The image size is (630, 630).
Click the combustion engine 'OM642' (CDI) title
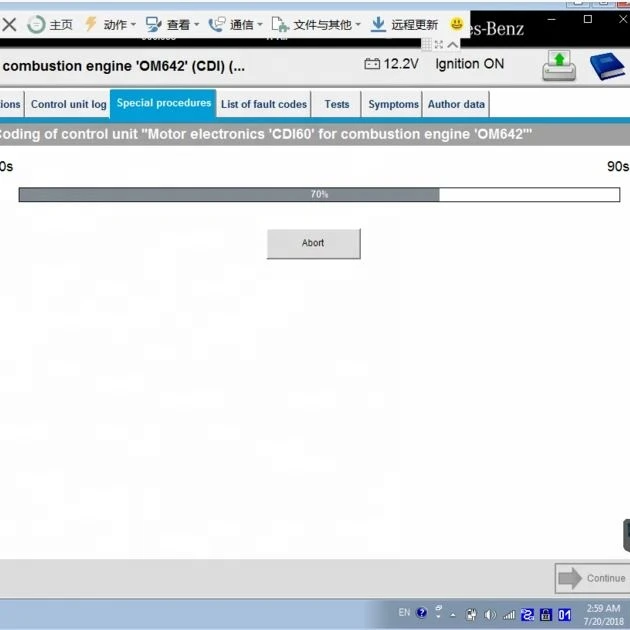click(x=124, y=66)
